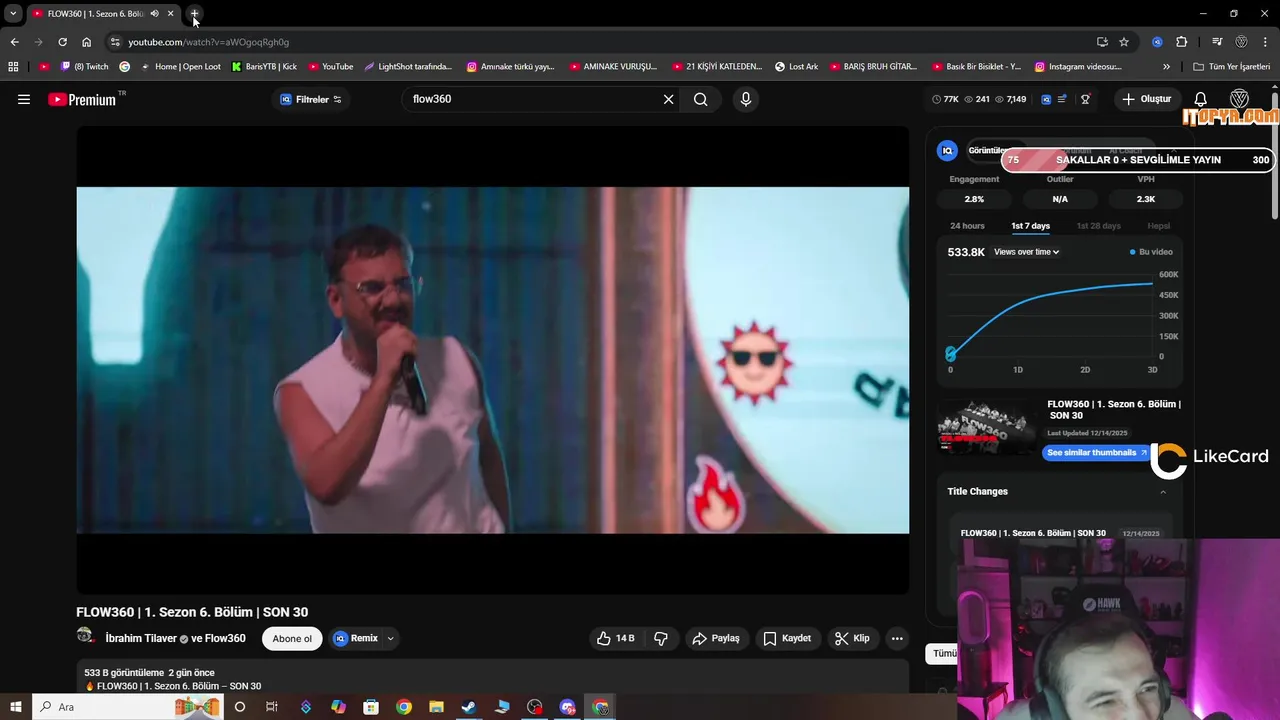This screenshot has height=720, width=1280.
Task: Open FLOW360 thumbnail in vidIQ panel
Action: (x=987, y=428)
